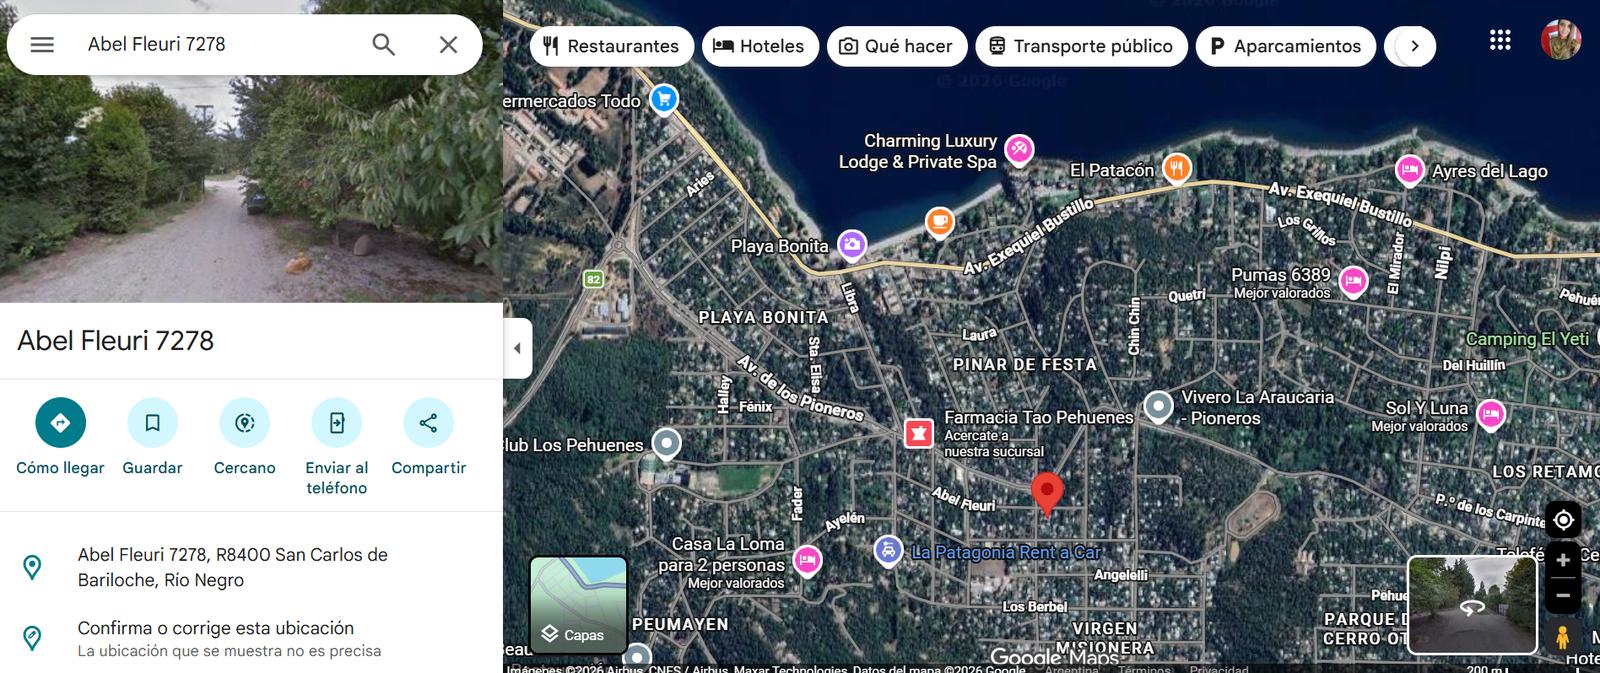Click the orange café marker by the lake

938,221
